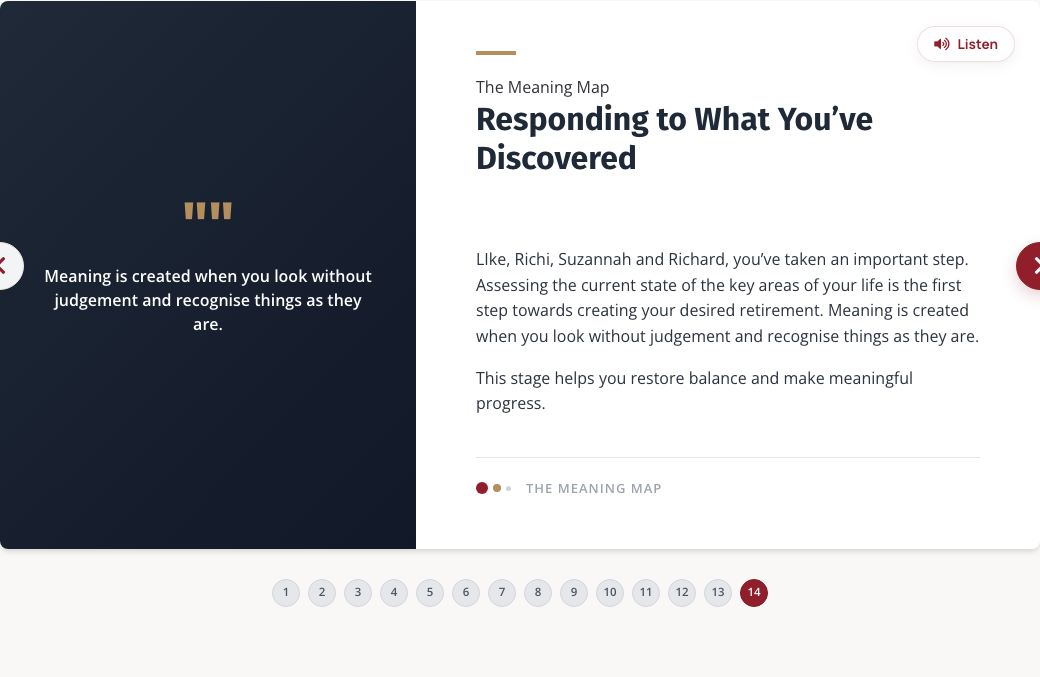Jump to page 1
The width and height of the screenshot is (1040, 677).
[286, 592]
